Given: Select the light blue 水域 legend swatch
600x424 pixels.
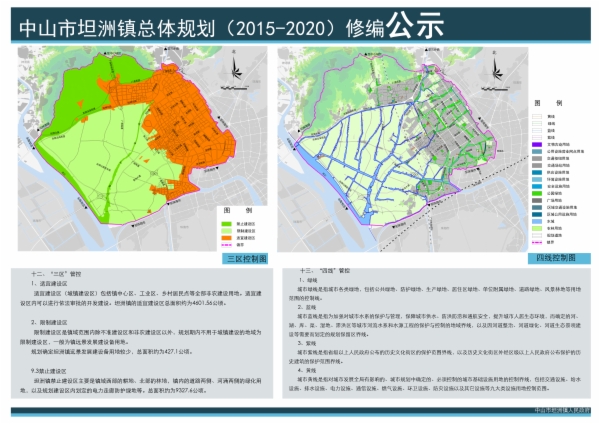Looking at the screenshot, I should click(x=537, y=221).
